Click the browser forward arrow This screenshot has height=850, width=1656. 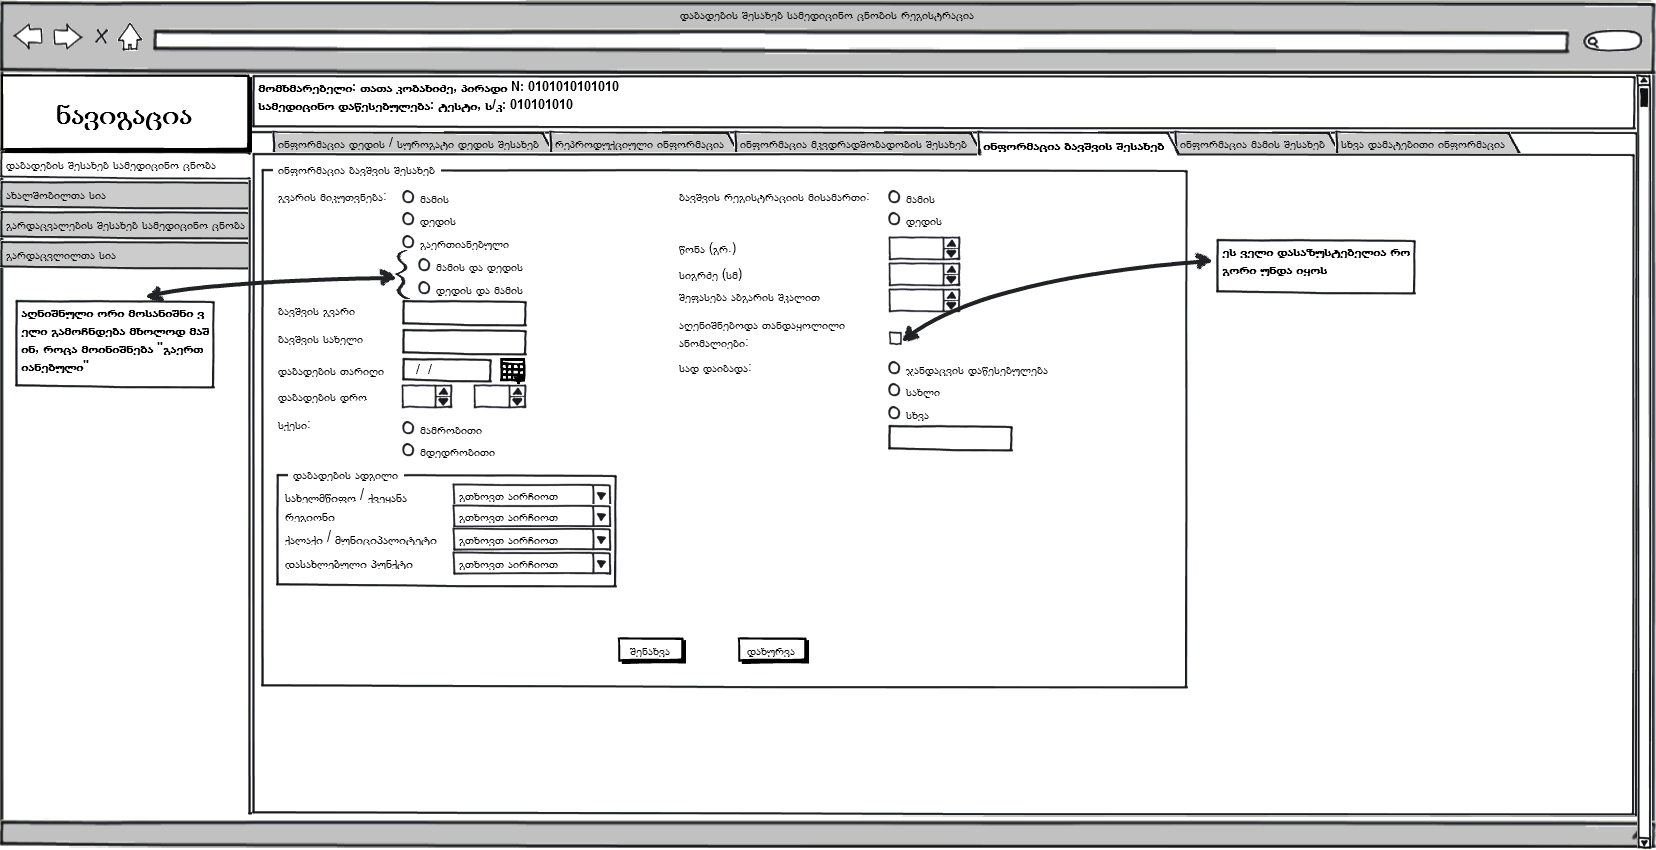click(x=67, y=37)
